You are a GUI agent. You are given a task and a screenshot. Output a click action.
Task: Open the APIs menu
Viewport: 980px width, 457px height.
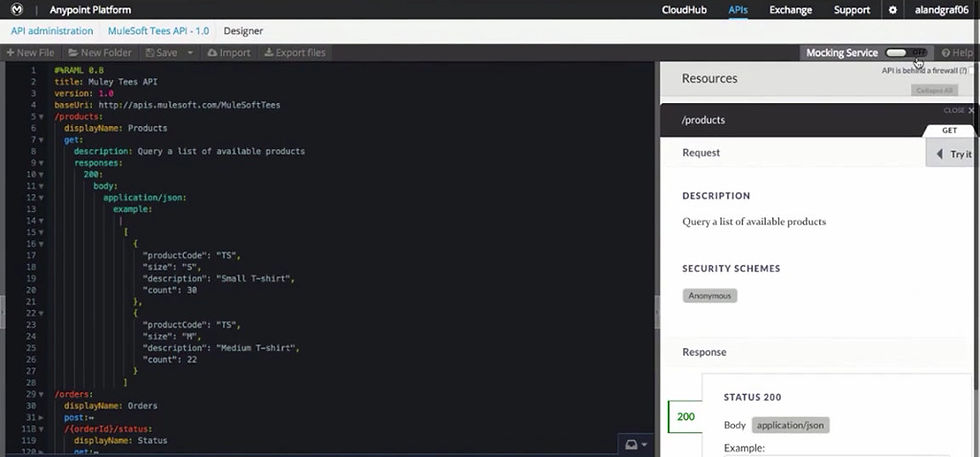click(738, 10)
